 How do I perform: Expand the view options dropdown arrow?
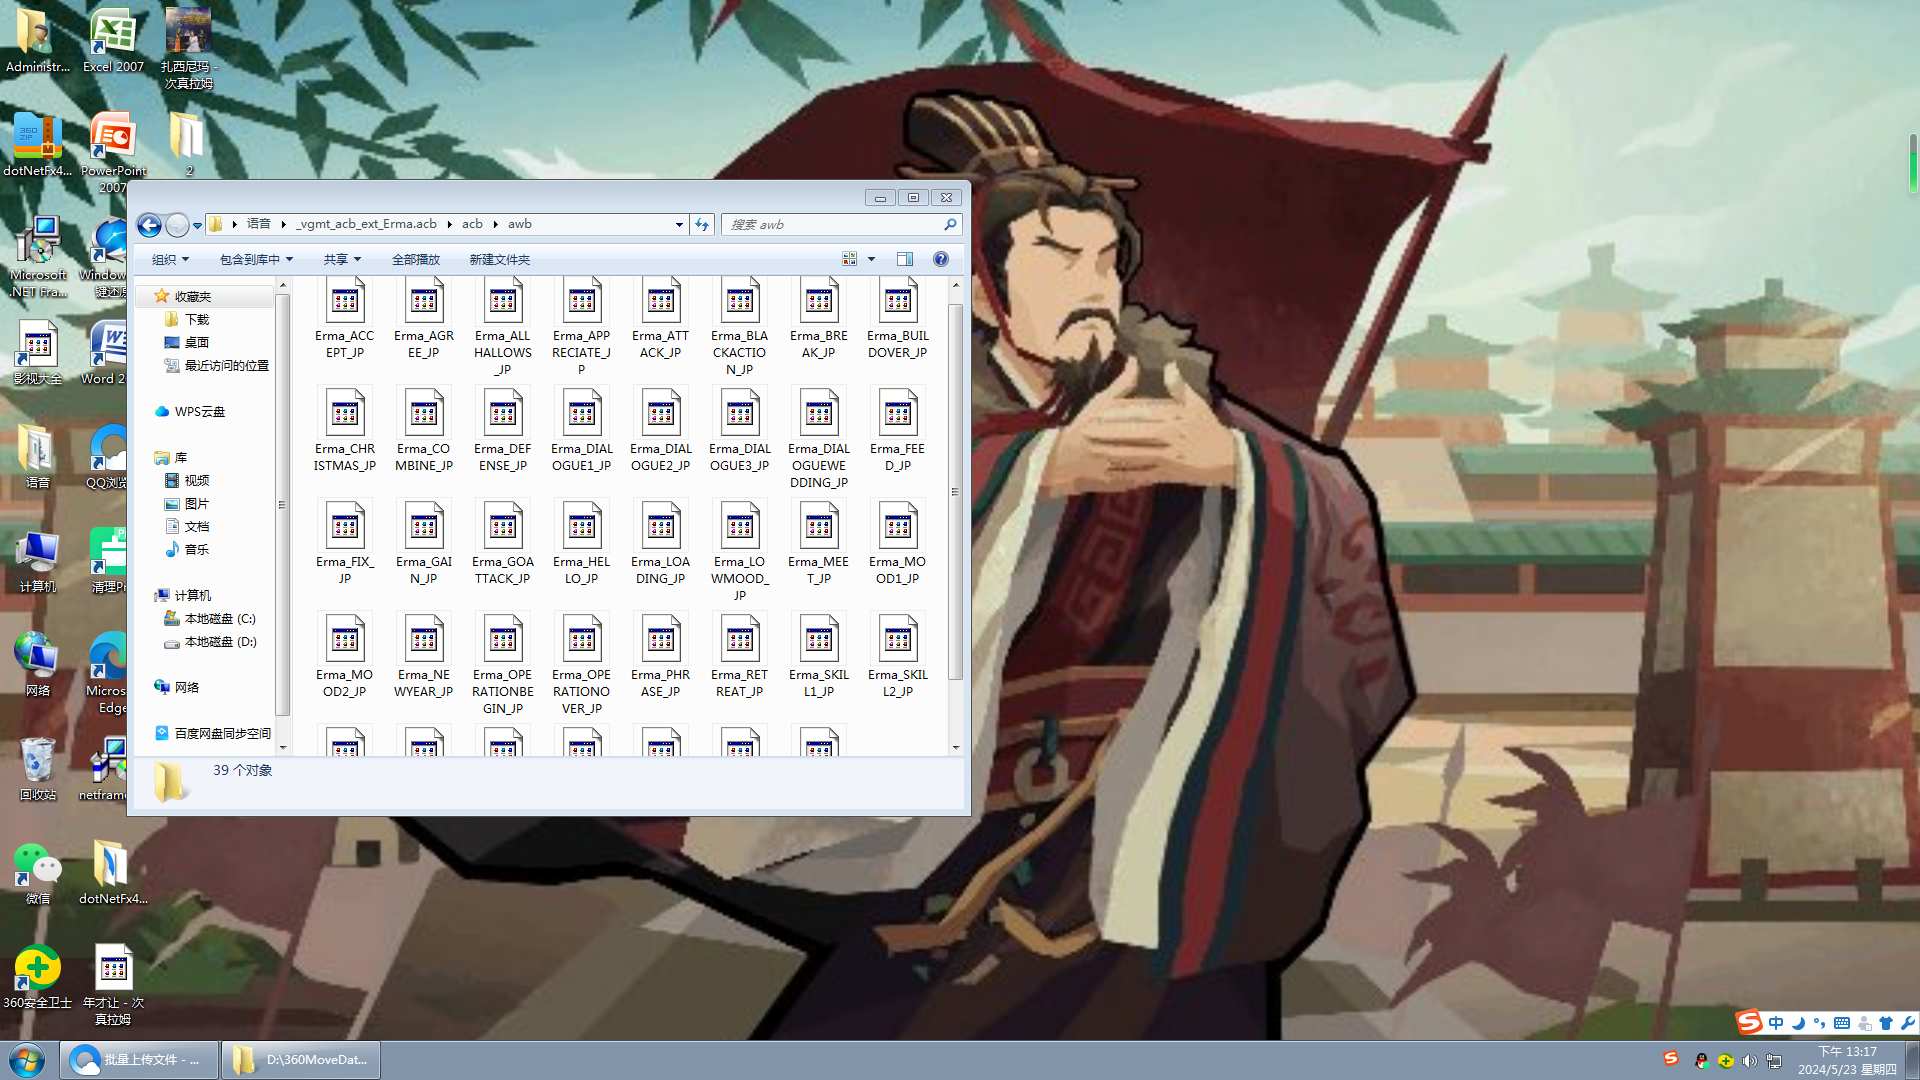[x=872, y=259]
